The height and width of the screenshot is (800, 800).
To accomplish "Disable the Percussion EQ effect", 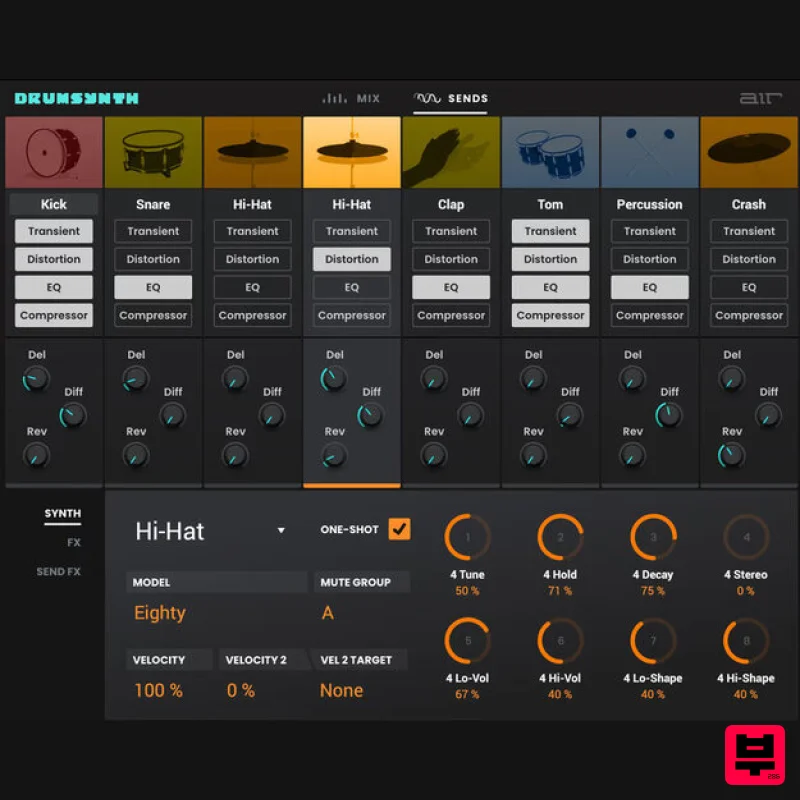I will point(649,287).
